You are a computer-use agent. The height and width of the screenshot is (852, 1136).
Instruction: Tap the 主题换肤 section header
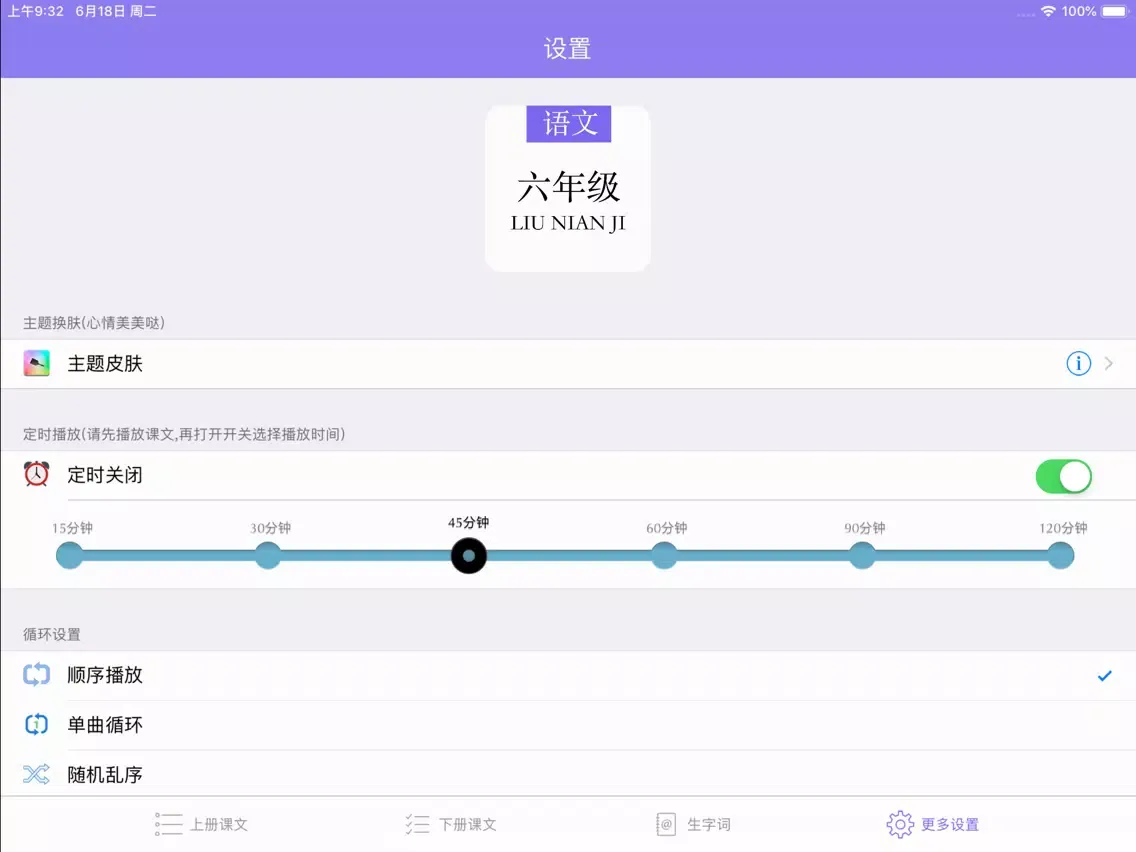[x=93, y=322]
